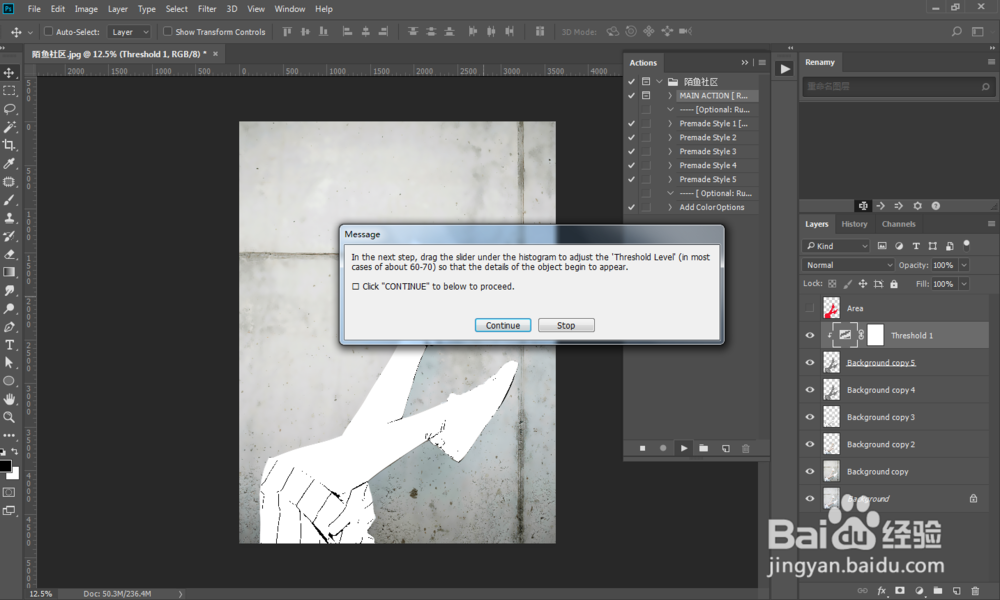The image size is (1000, 600).
Task: Add layer mask at Layers panel bottom
Action: (x=900, y=591)
